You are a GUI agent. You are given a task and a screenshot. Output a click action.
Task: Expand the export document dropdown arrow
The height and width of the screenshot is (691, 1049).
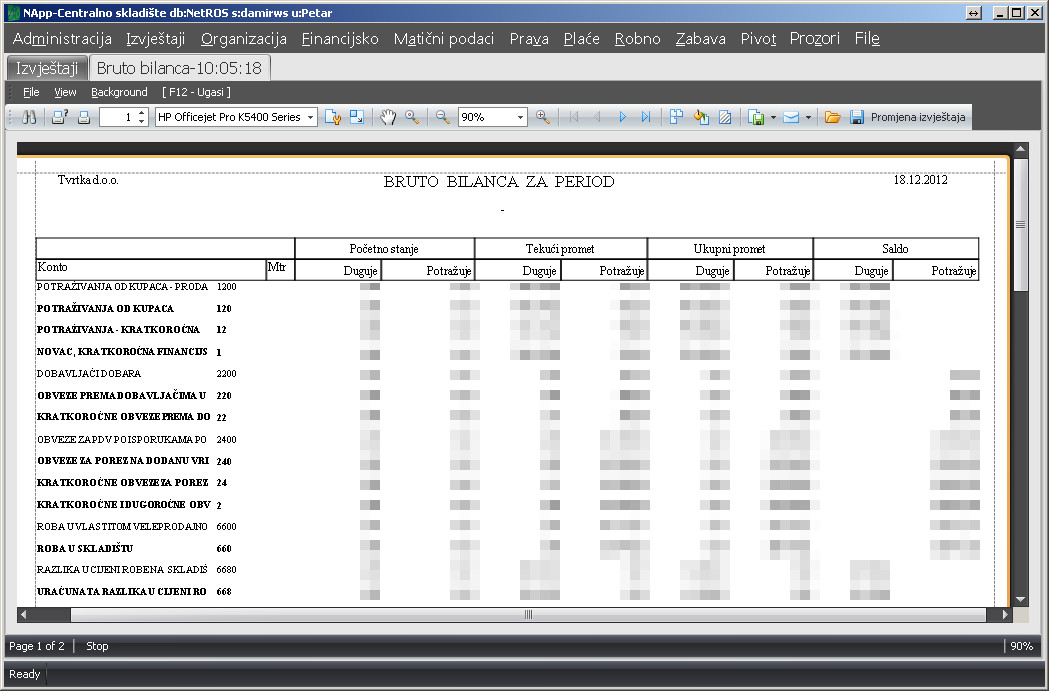point(773,117)
